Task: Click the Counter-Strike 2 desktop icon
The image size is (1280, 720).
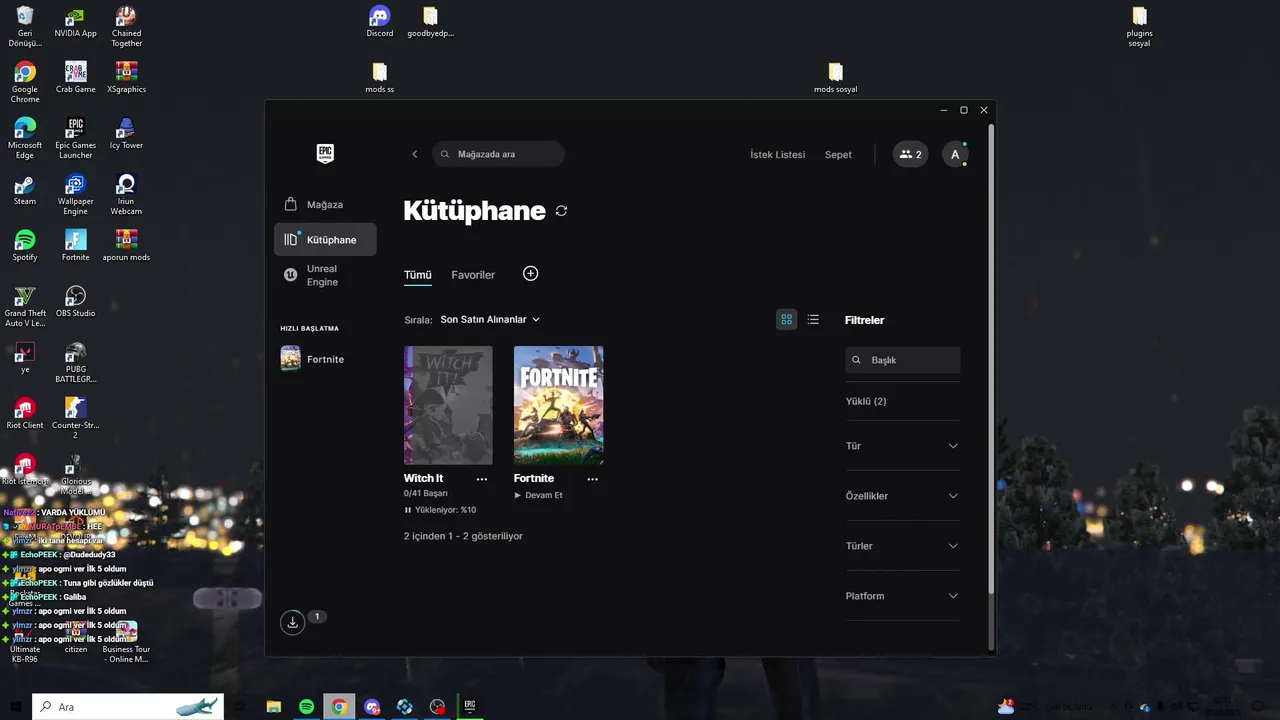Action: 76,418
